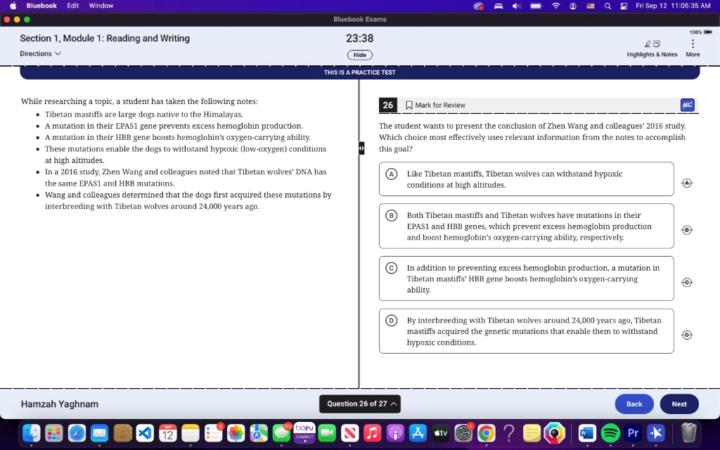Open FaceTime from the dock
Image resolution: width=720 pixels, height=450 pixels.
[x=327, y=433]
